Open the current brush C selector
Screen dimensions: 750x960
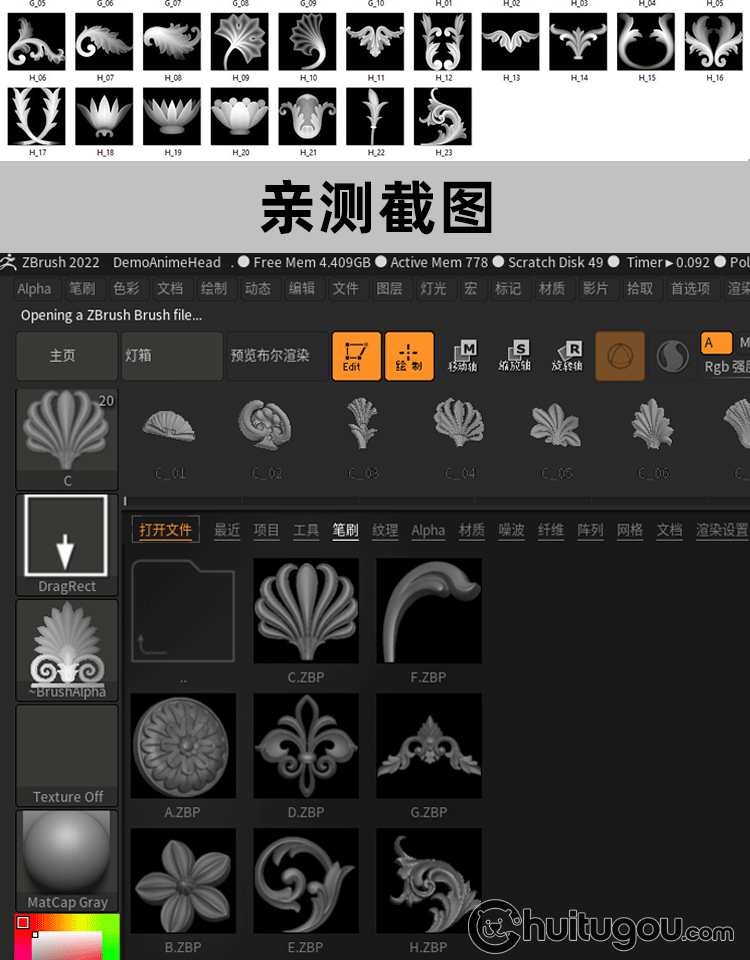67,439
